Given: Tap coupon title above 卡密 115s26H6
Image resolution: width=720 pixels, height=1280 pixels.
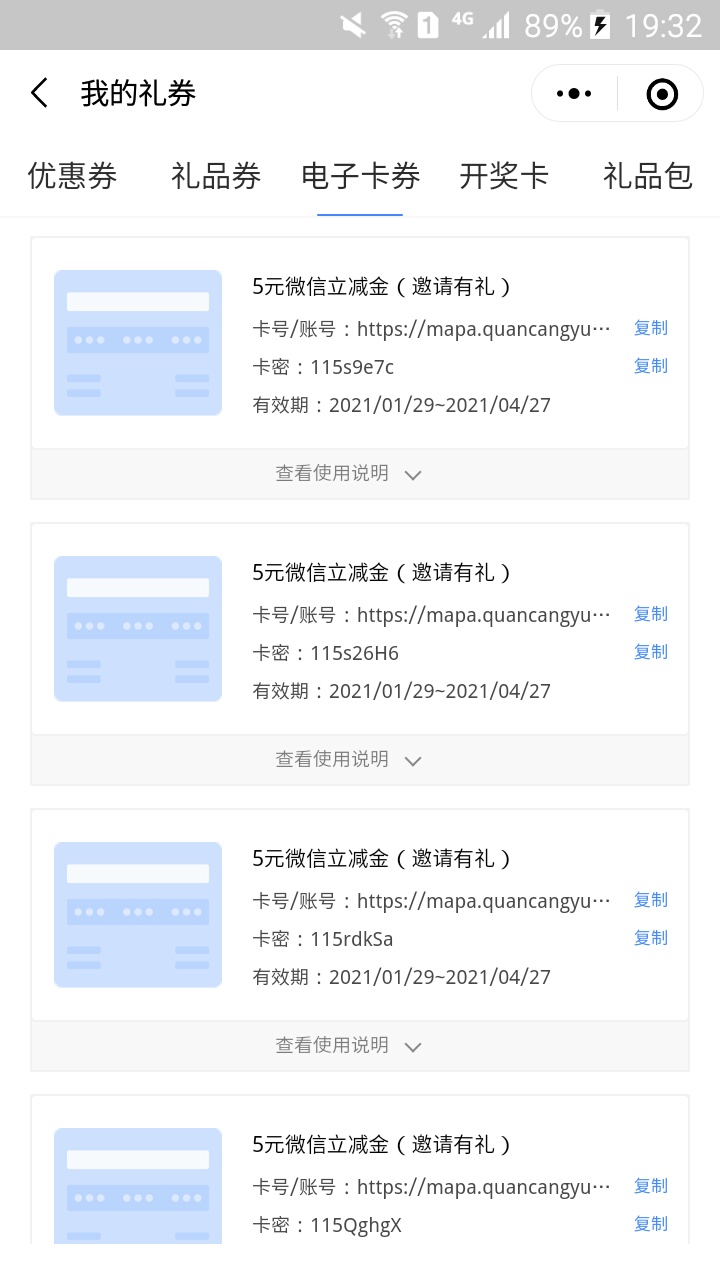Looking at the screenshot, I should [x=381, y=573].
